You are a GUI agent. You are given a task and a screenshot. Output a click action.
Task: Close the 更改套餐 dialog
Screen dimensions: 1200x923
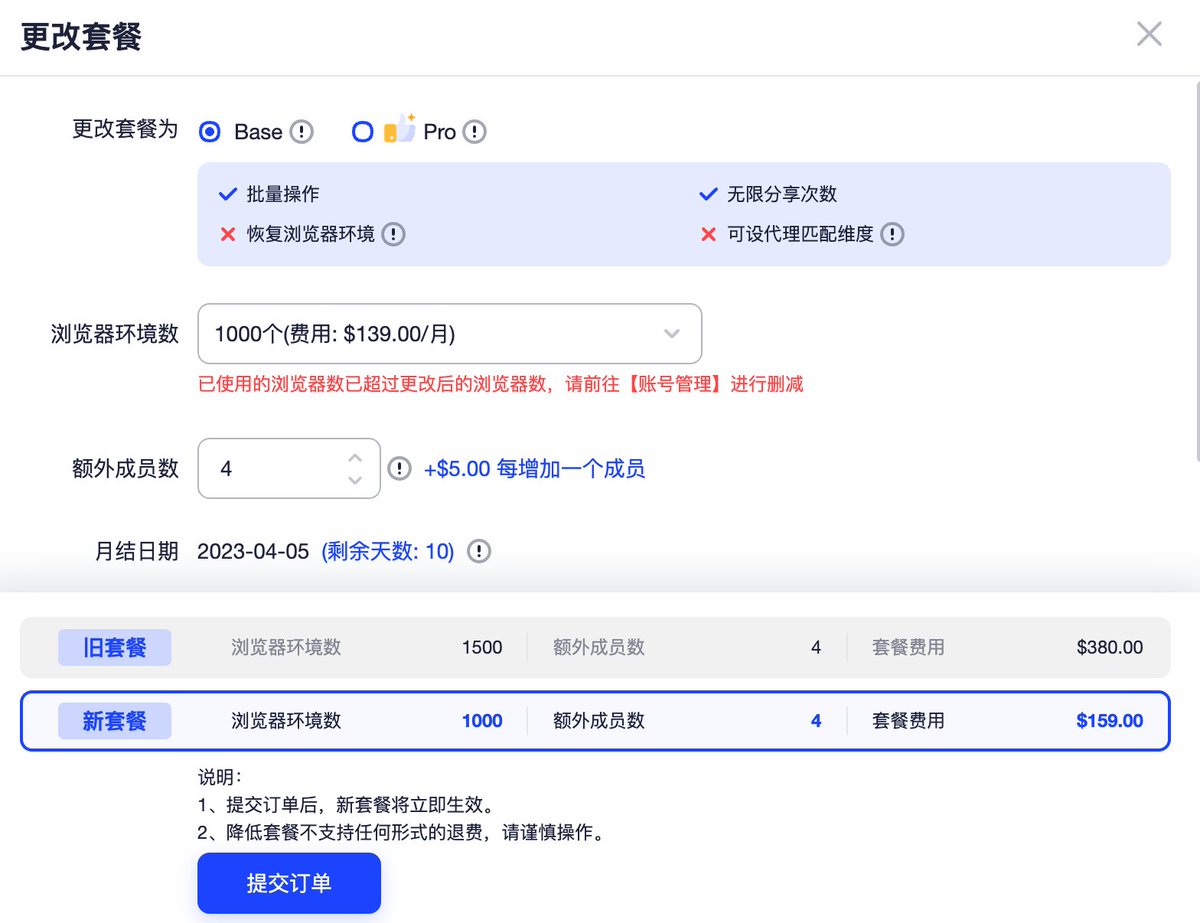[1149, 34]
